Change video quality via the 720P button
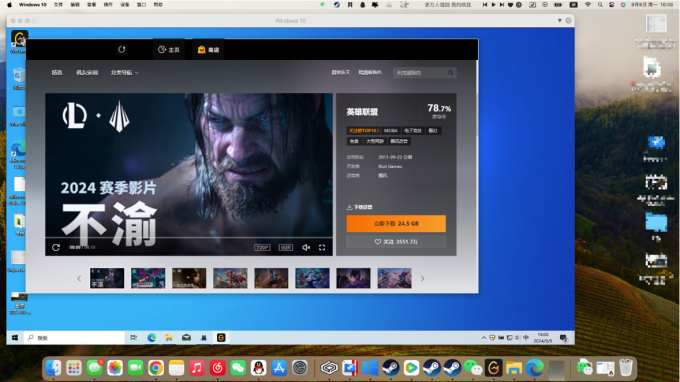The height and width of the screenshot is (382, 680). pyautogui.click(x=262, y=247)
